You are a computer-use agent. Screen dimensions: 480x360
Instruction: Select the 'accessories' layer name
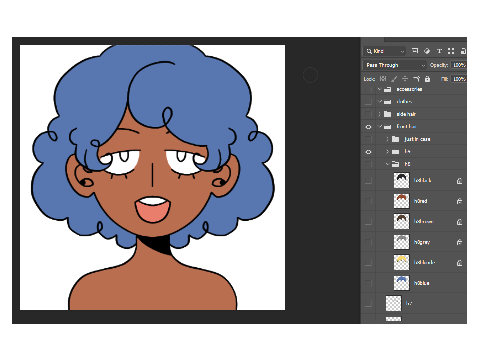coord(409,89)
